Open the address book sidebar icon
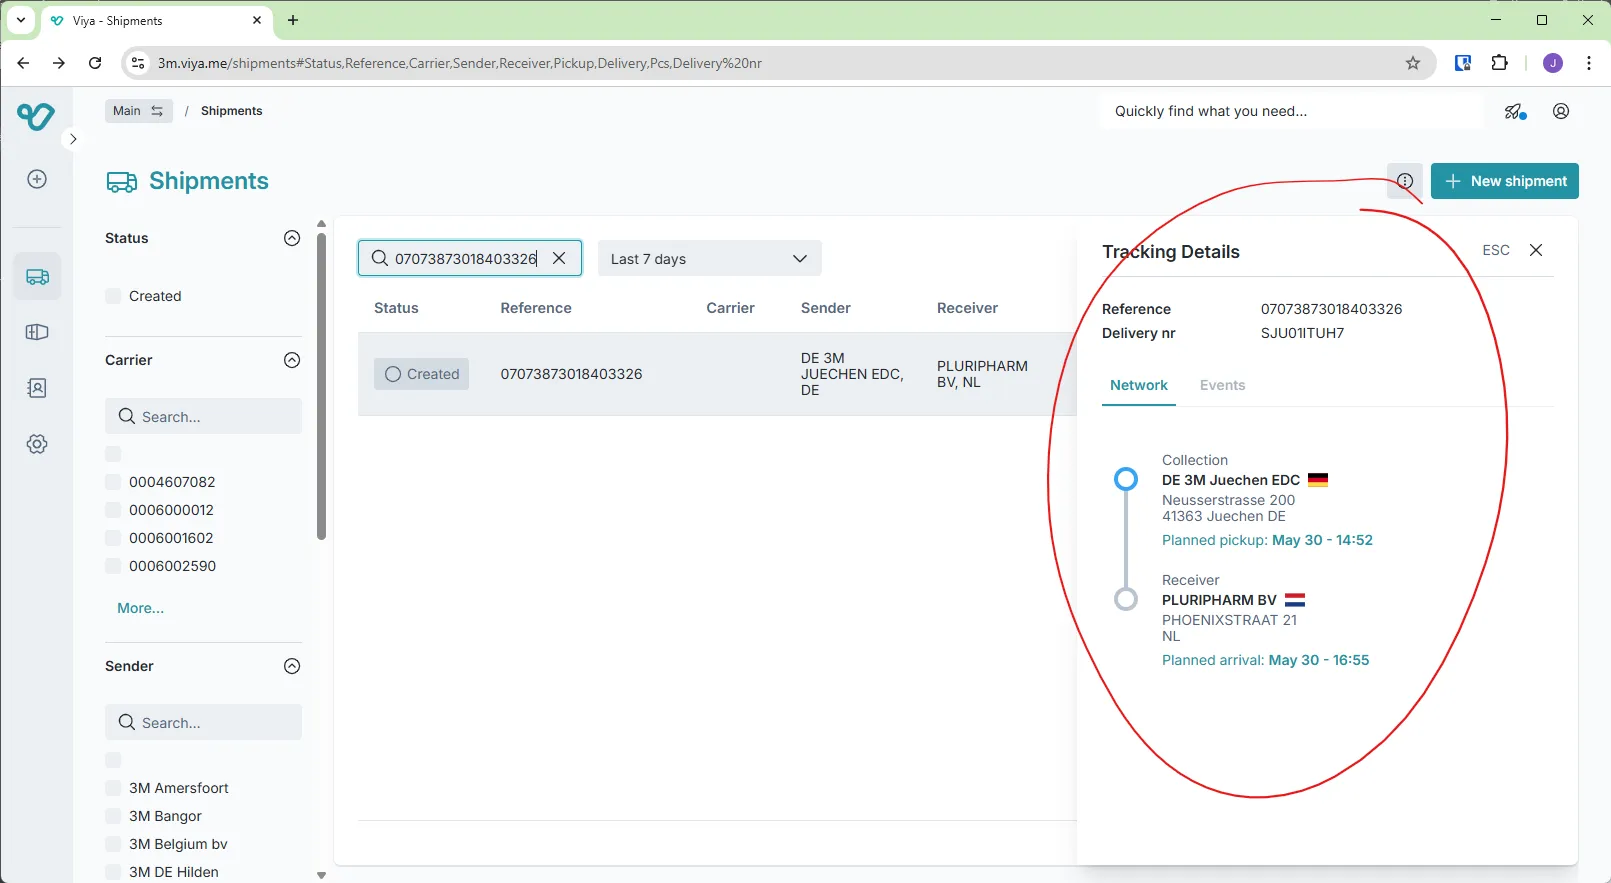Viewport: 1611px width, 883px height. 37,388
